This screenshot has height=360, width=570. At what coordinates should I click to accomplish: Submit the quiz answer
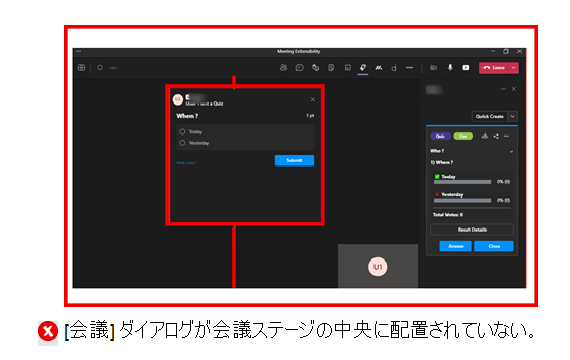click(x=294, y=160)
